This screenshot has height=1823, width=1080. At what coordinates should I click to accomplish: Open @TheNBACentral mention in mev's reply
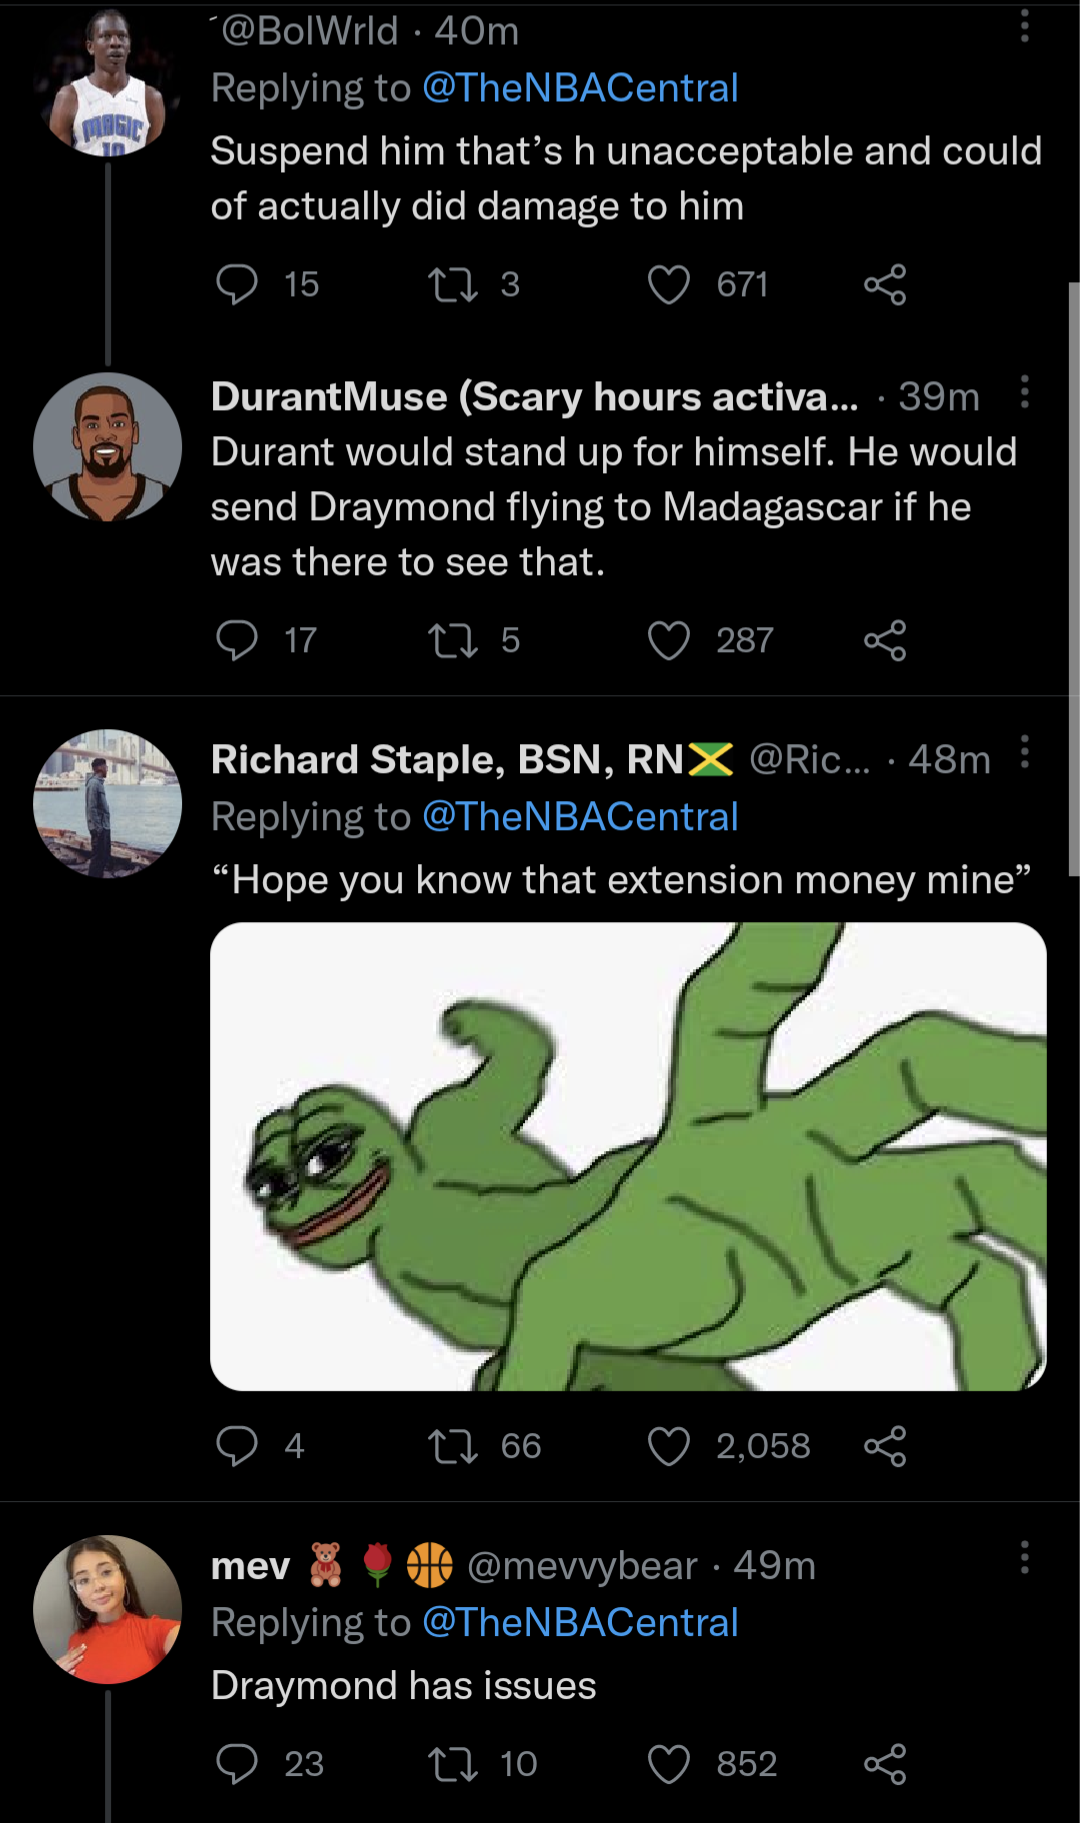(x=580, y=1622)
